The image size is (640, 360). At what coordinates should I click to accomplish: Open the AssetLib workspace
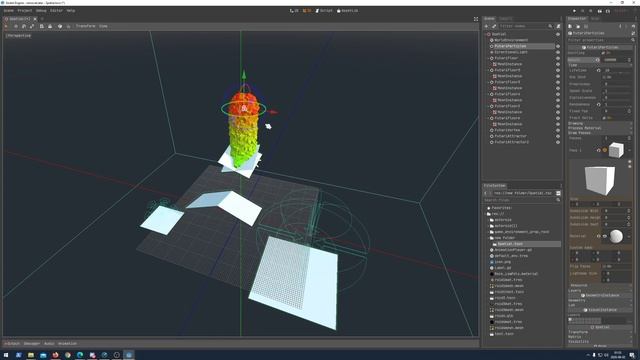(347, 11)
